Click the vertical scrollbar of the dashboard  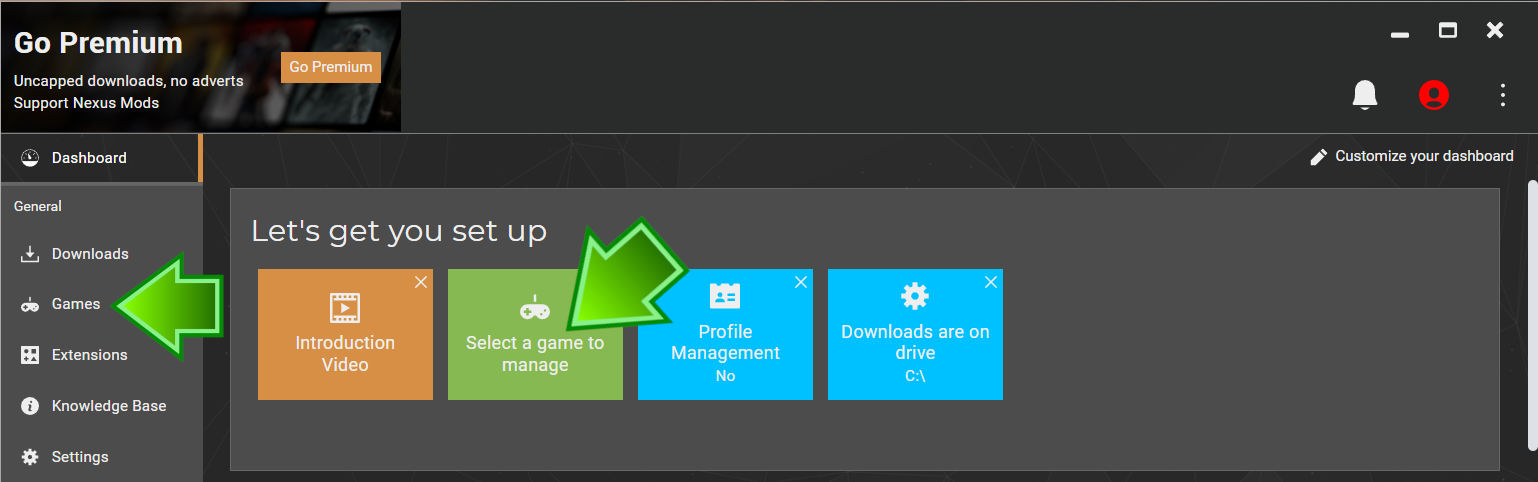pyautogui.click(x=1532, y=314)
